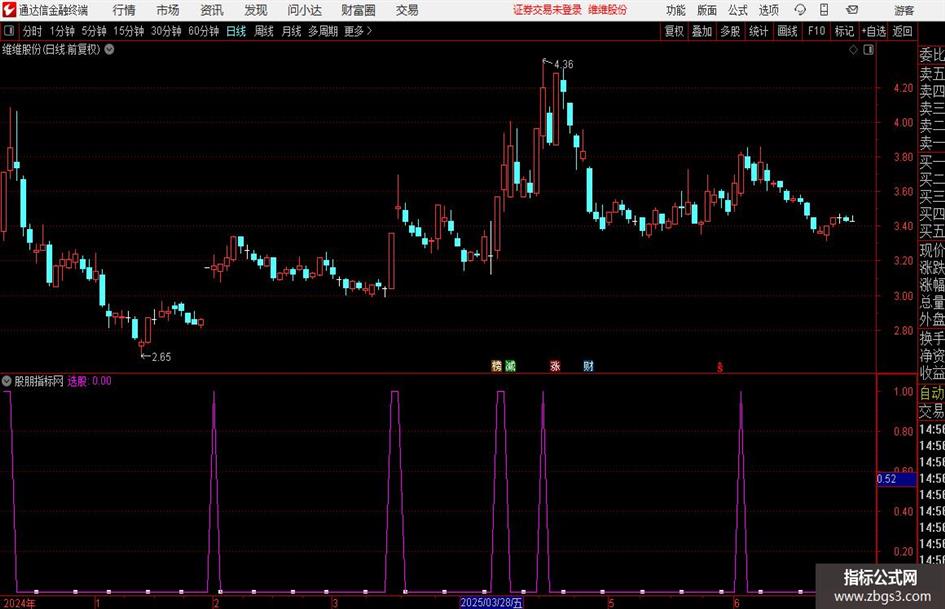Image resolution: width=945 pixels, height=609 pixels.
Task: Open the 市场 menu
Action: 168,10
